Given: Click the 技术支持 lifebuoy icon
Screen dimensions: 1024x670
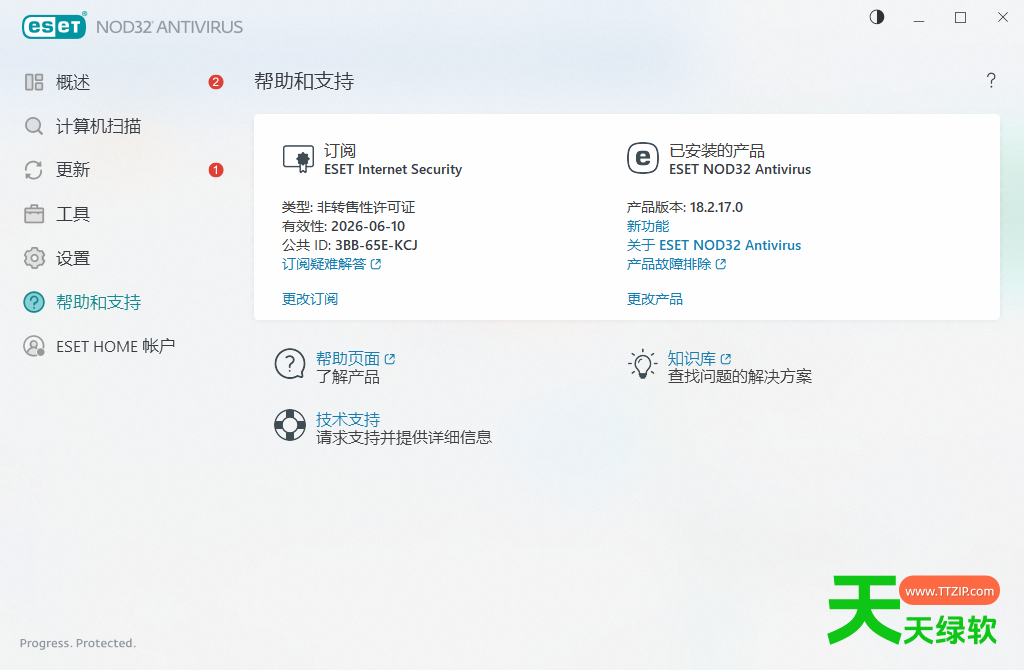Looking at the screenshot, I should click(290, 425).
